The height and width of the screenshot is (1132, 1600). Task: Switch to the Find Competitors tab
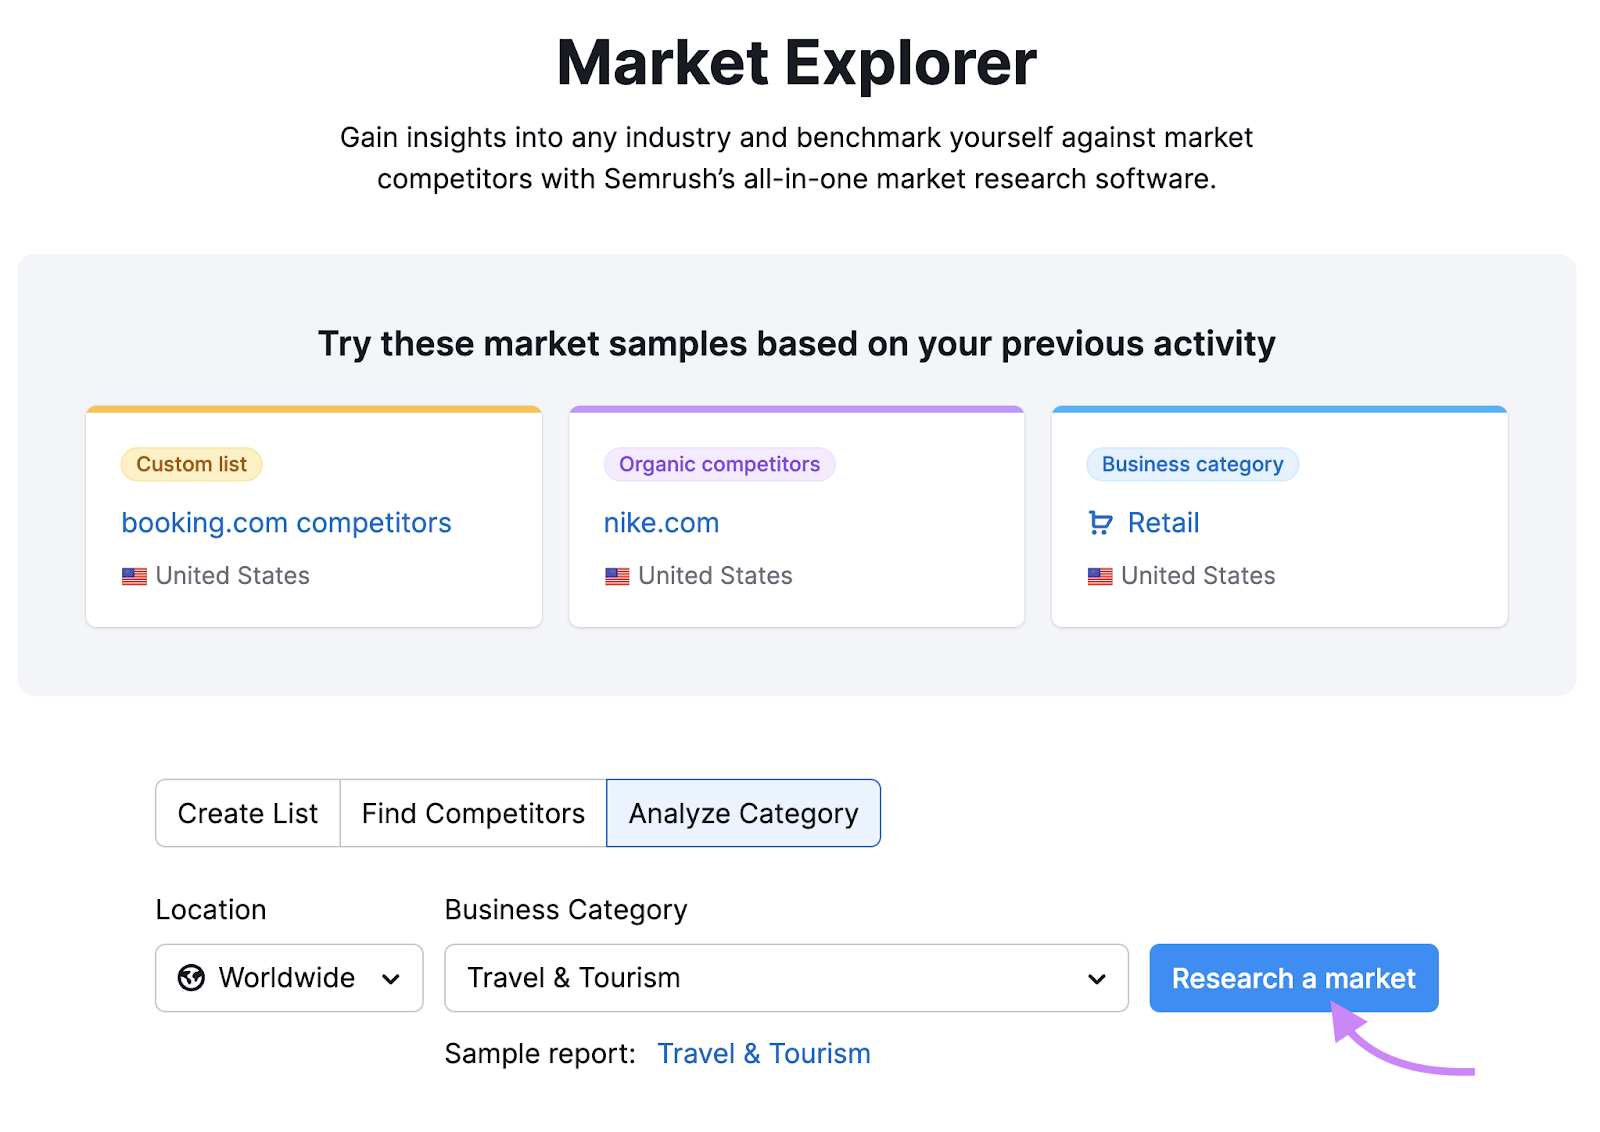(x=472, y=813)
